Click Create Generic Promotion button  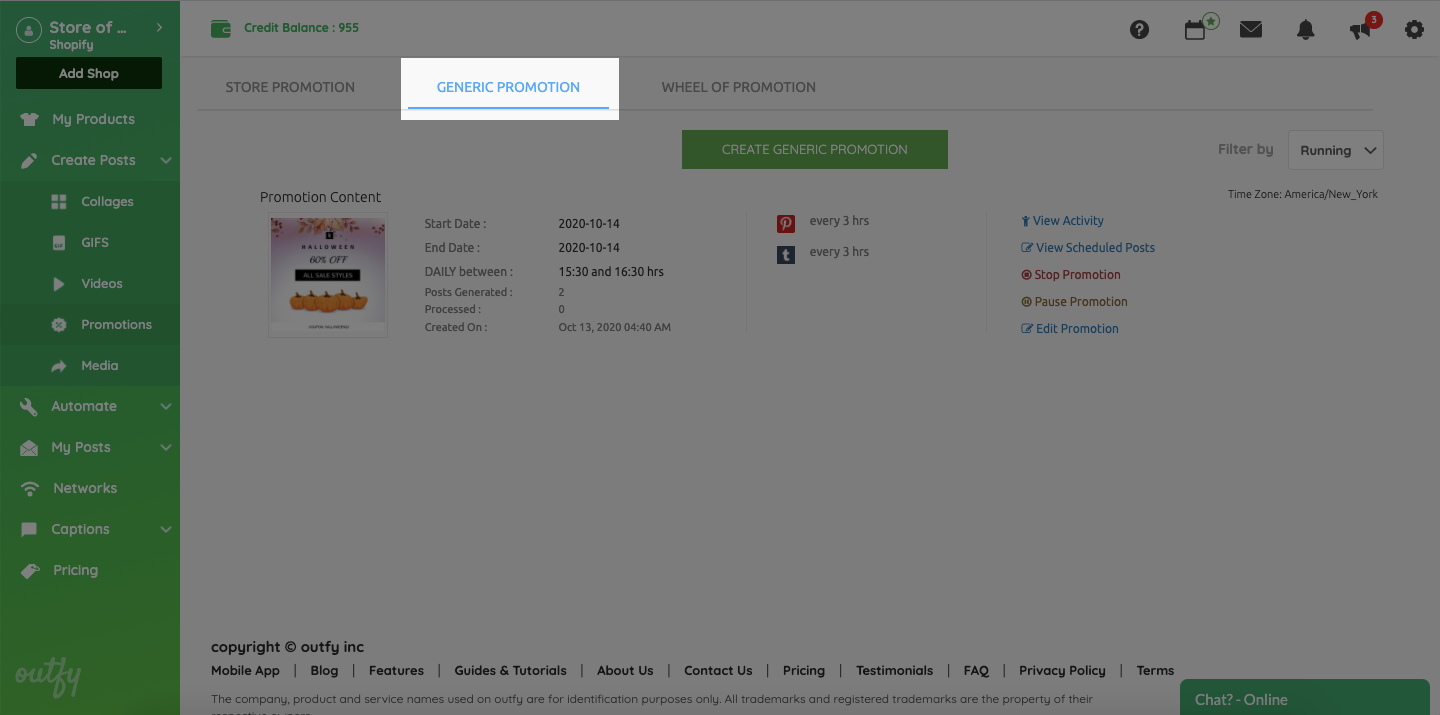(814, 149)
